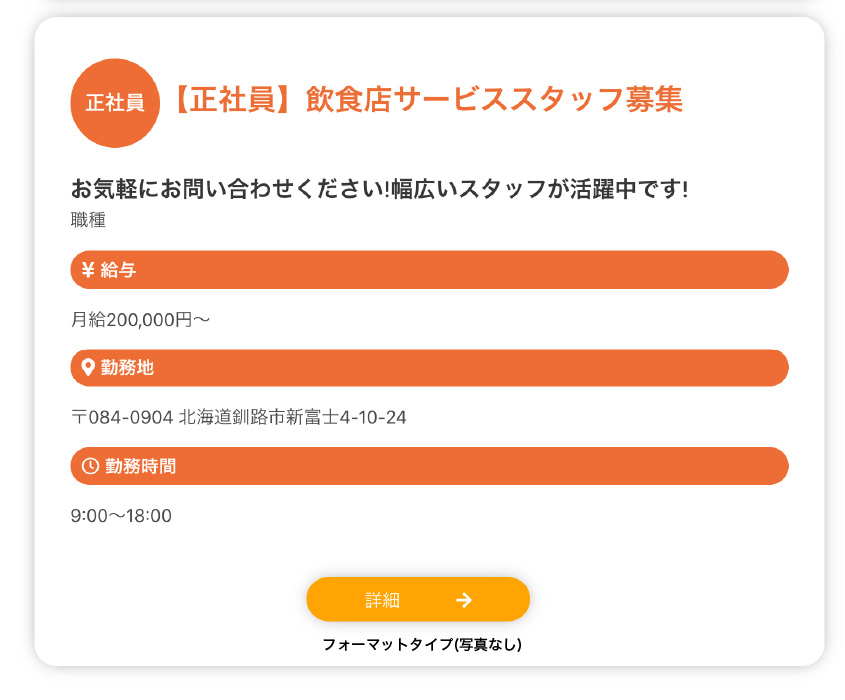This screenshot has width=845, height=700.
Task: Click the 給与 section header text
Action: coord(118,269)
